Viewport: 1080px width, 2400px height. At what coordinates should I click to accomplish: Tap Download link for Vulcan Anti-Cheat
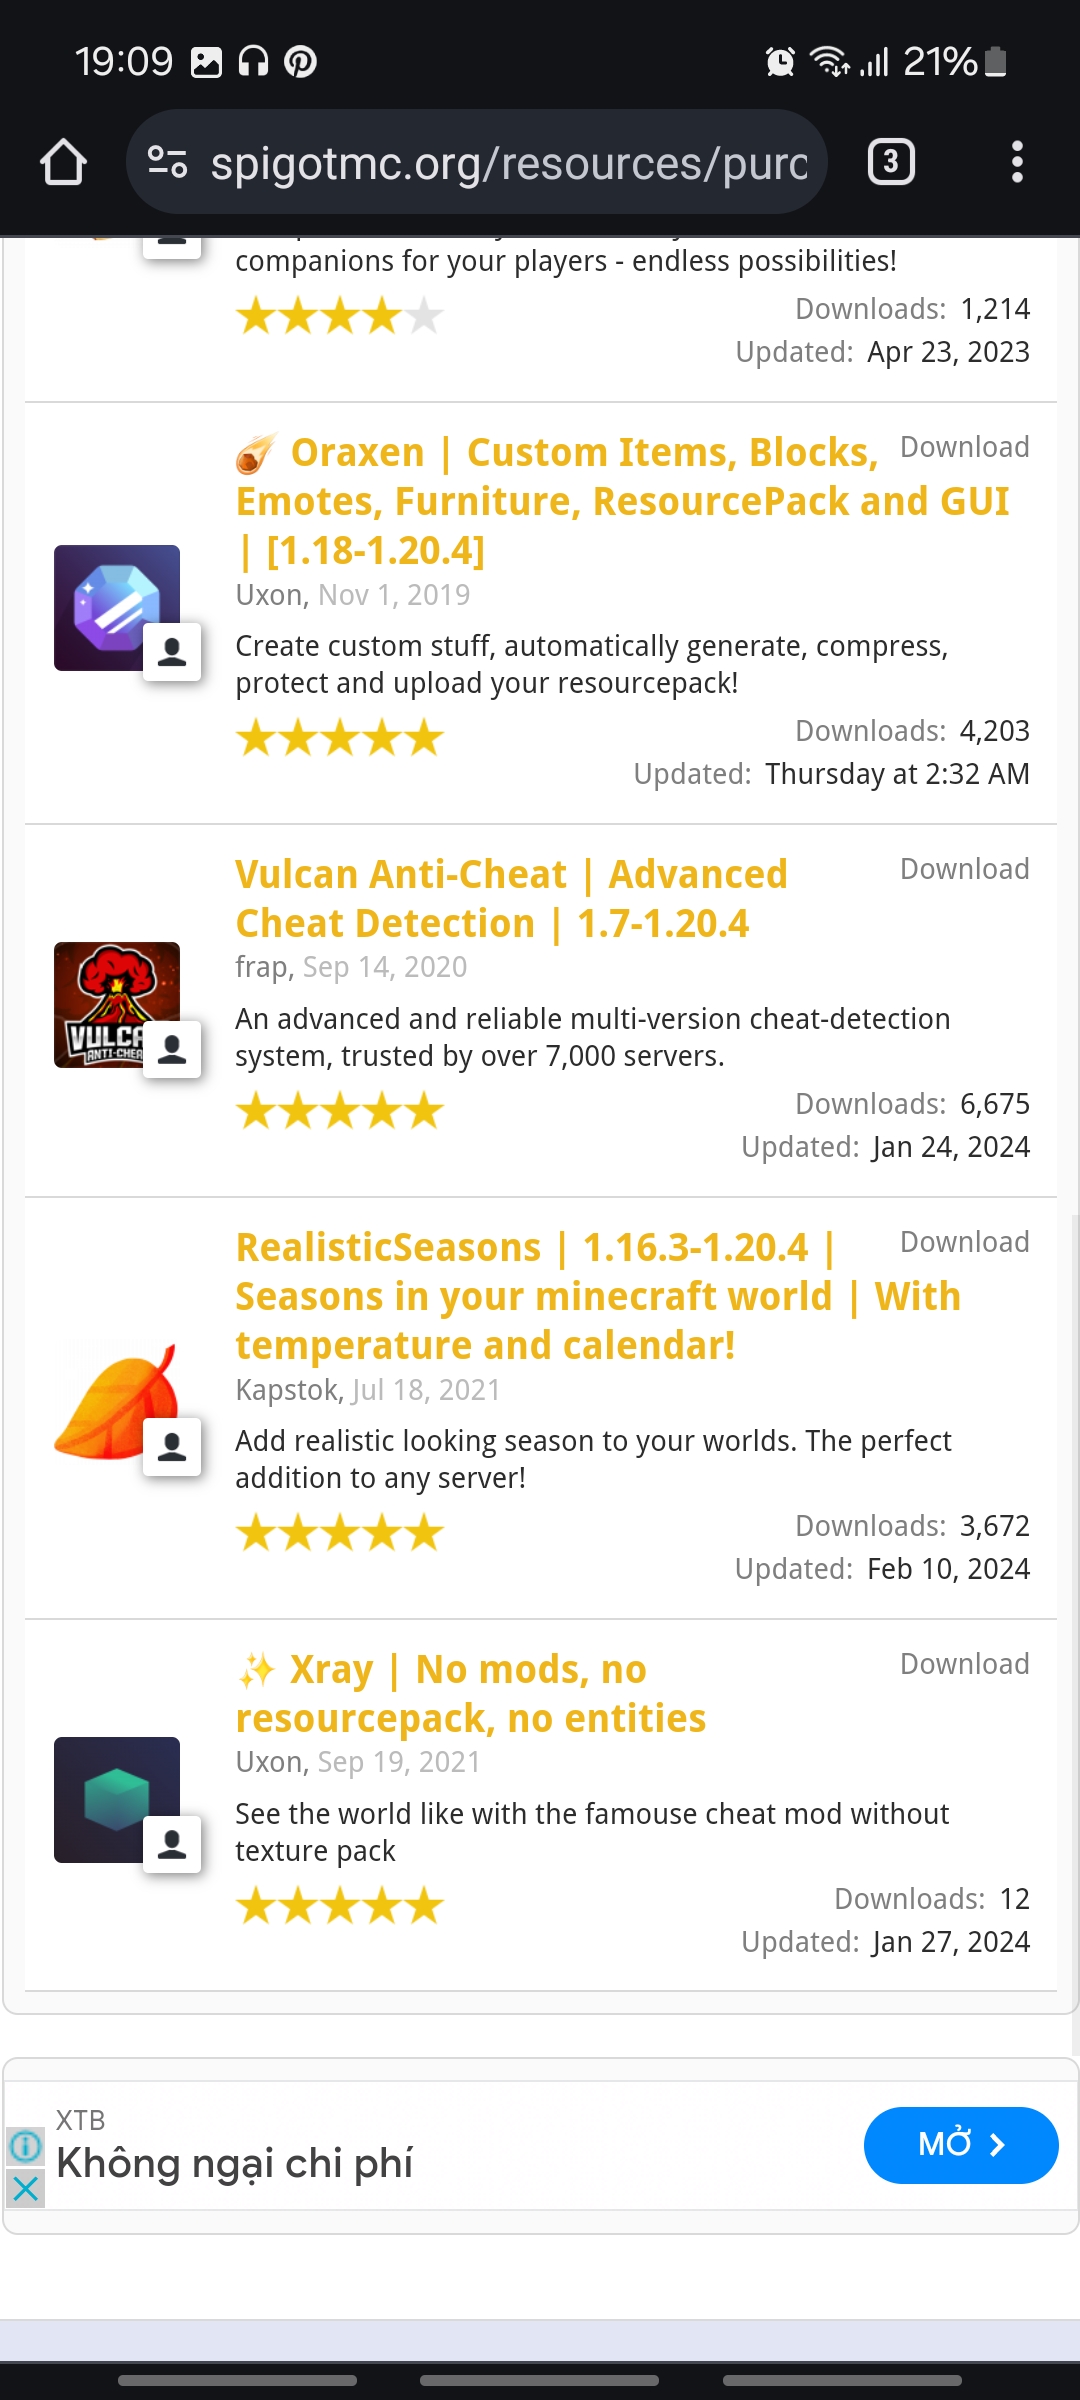coord(964,869)
